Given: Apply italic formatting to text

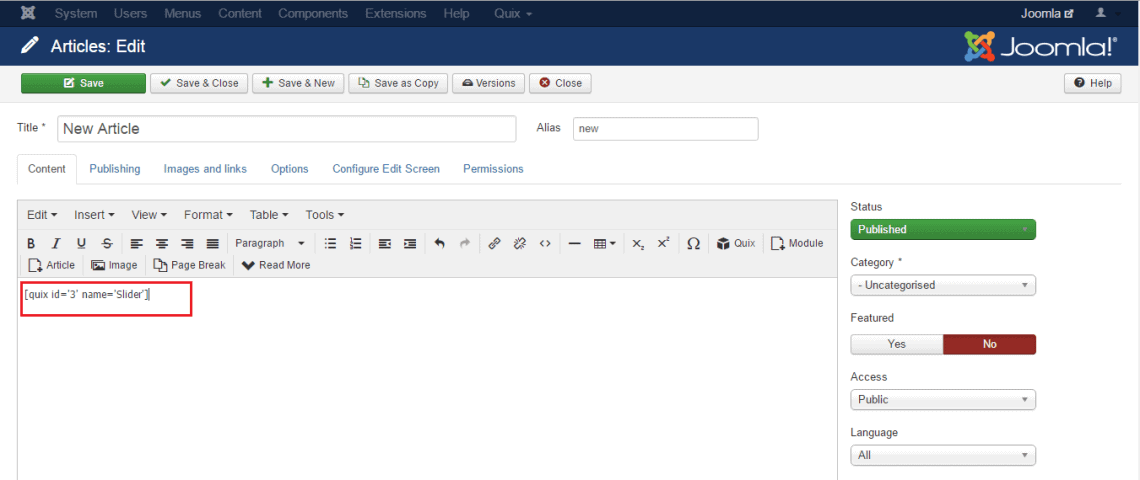Looking at the screenshot, I should (x=56, y=243).
